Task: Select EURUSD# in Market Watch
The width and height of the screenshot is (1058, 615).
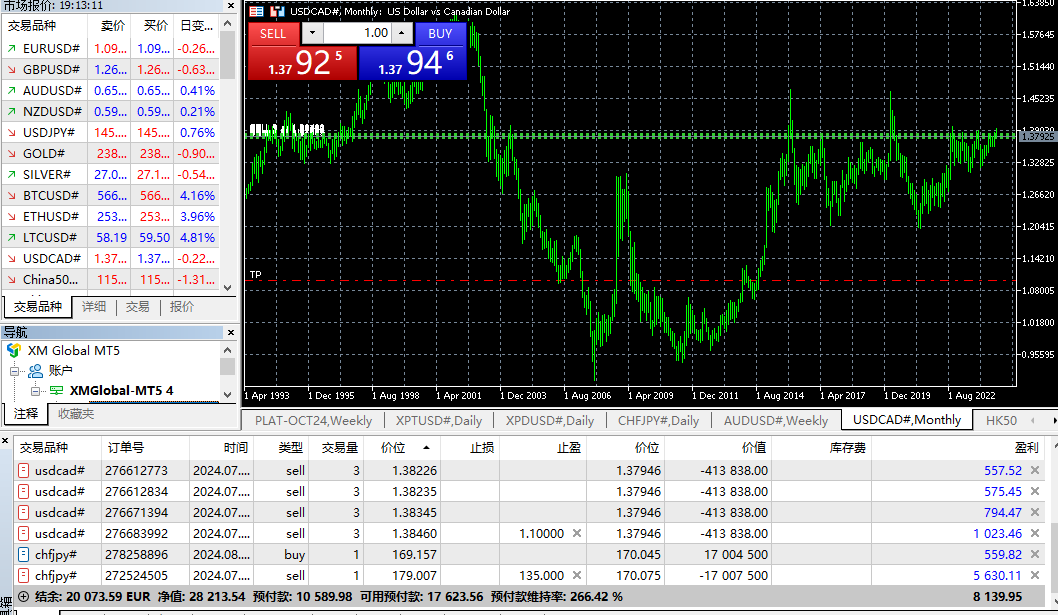Action: (x=111, y=49)
